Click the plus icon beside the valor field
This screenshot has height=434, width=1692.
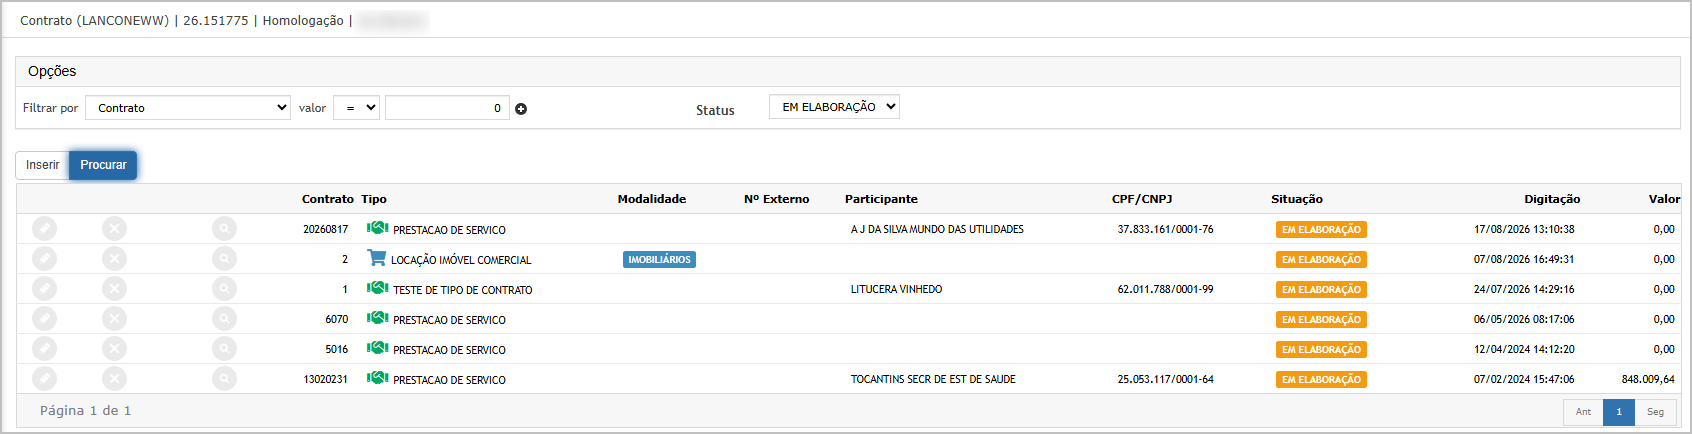coord(521,109)
